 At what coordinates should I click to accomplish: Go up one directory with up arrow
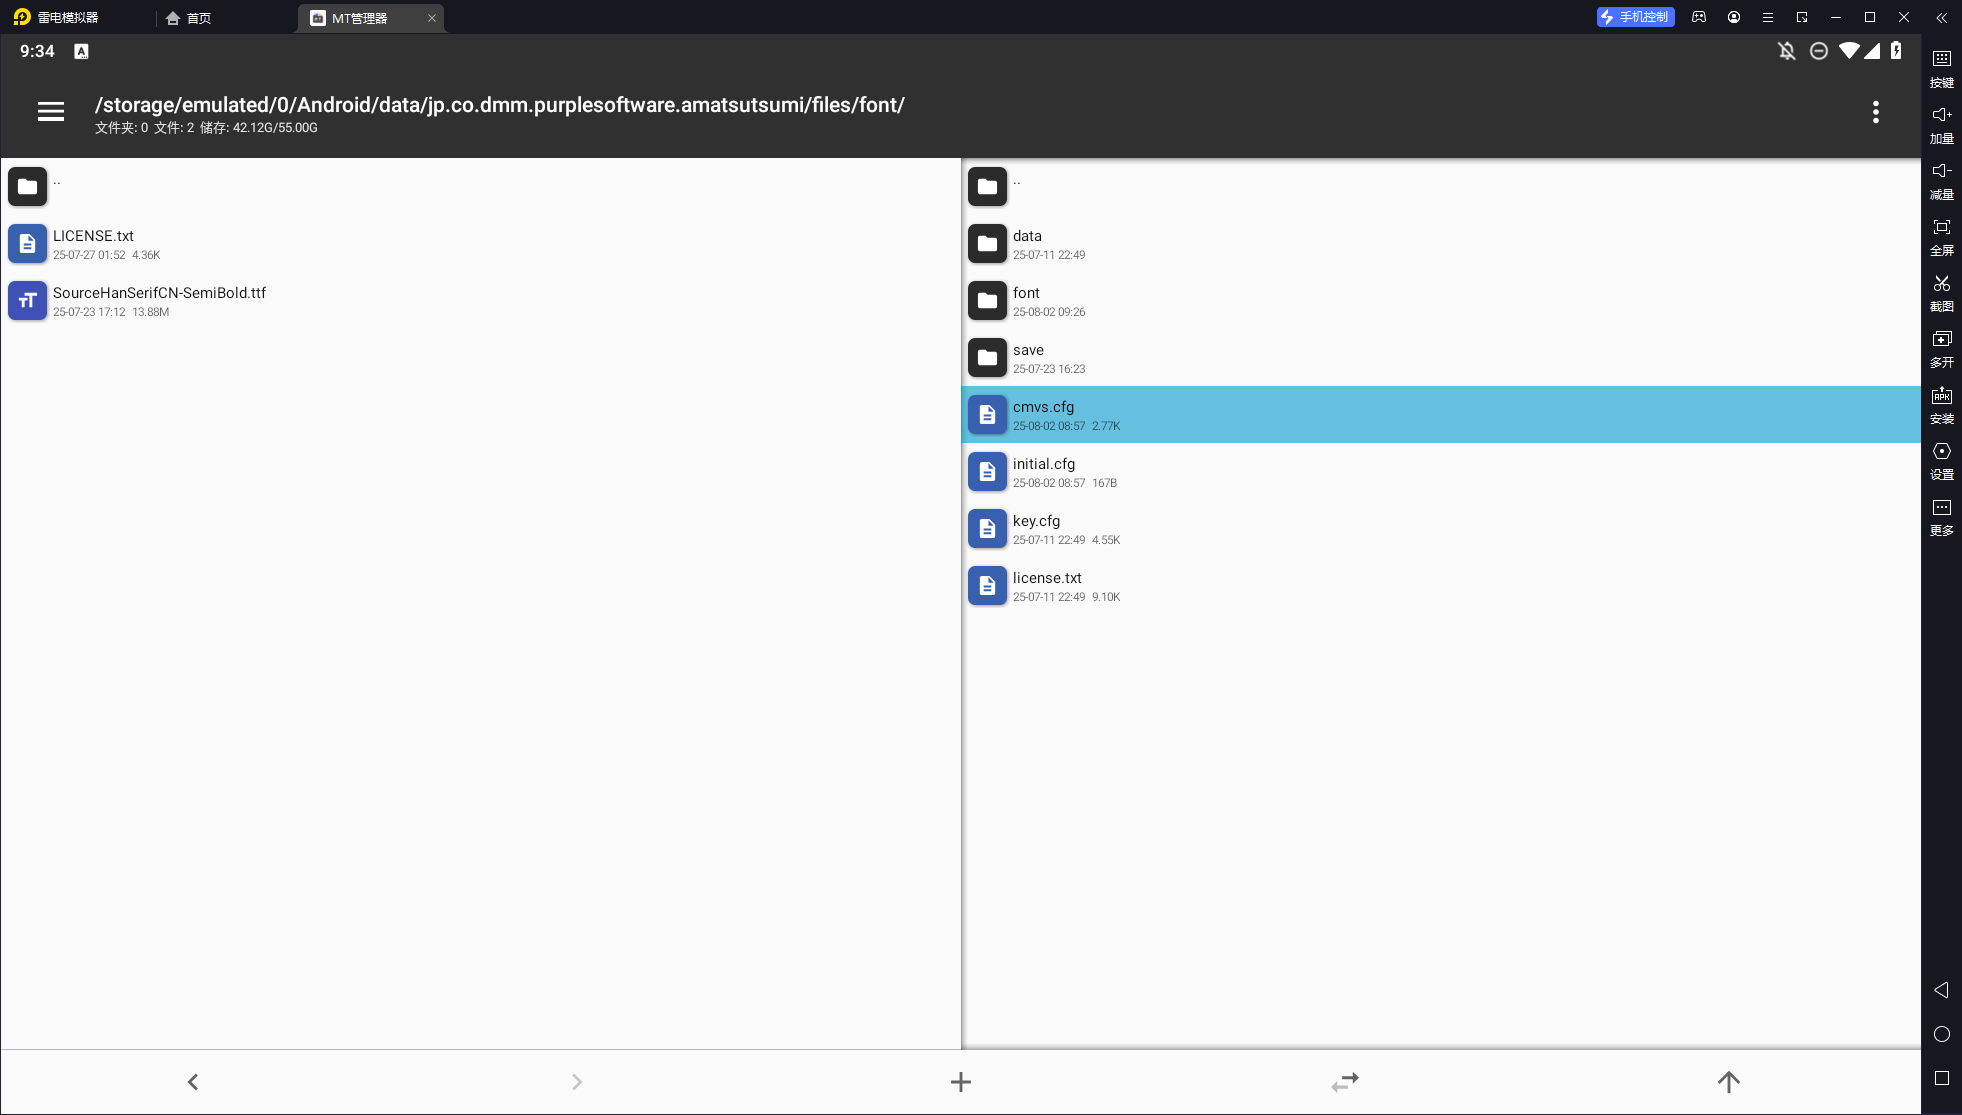coord(1728,1081)
